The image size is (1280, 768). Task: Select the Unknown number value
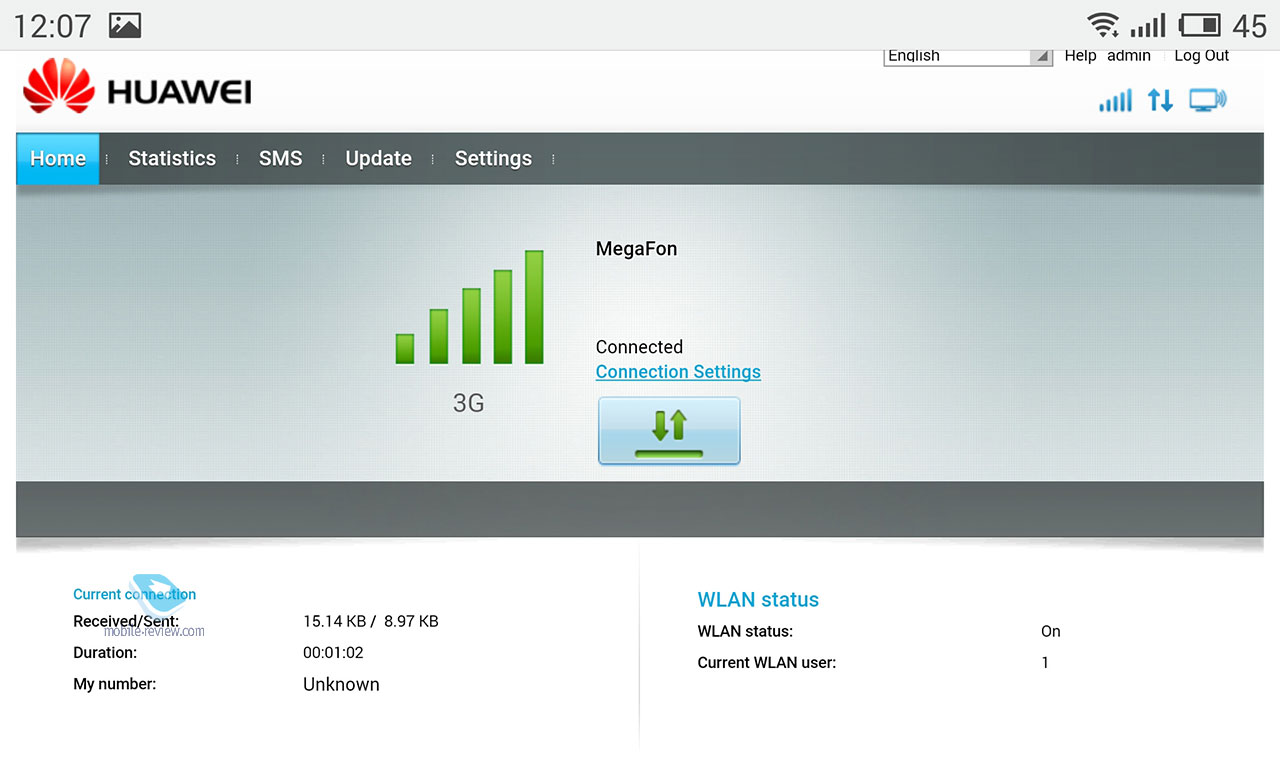(341, 685)
